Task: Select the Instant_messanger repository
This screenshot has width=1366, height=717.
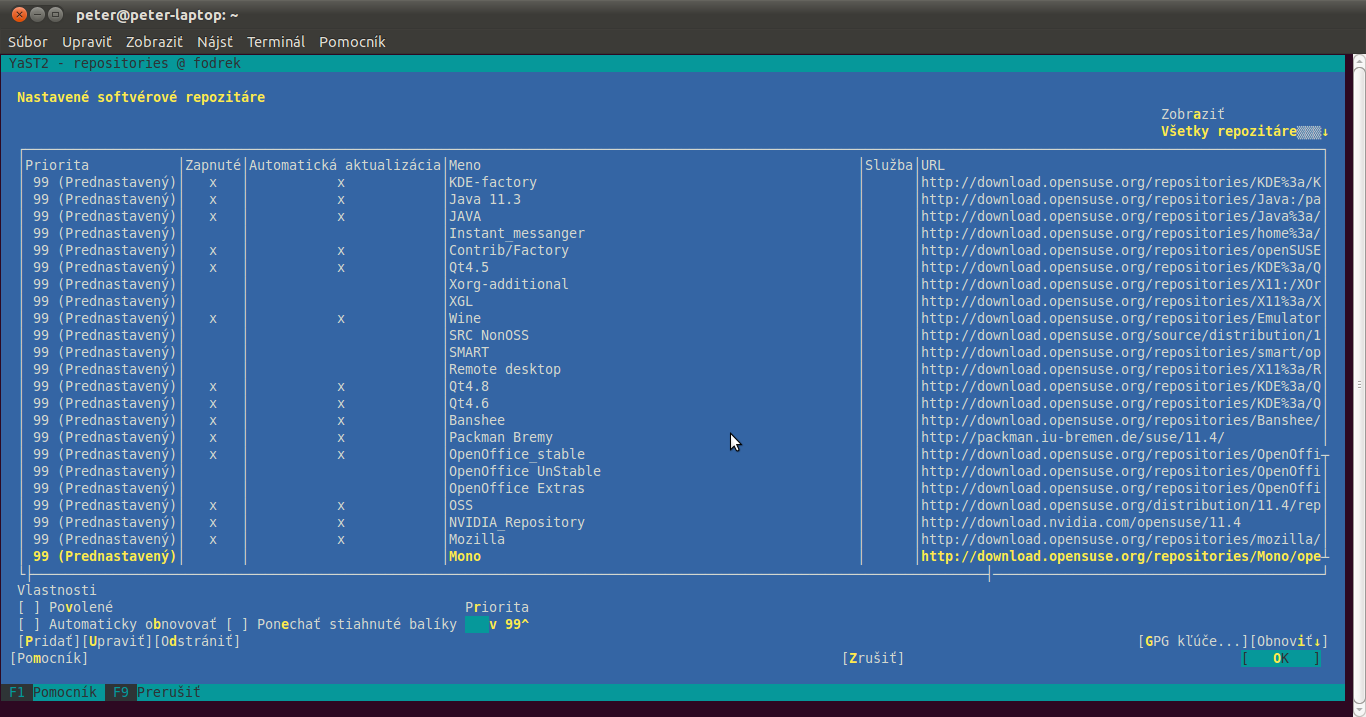Action: coord(517,233)
